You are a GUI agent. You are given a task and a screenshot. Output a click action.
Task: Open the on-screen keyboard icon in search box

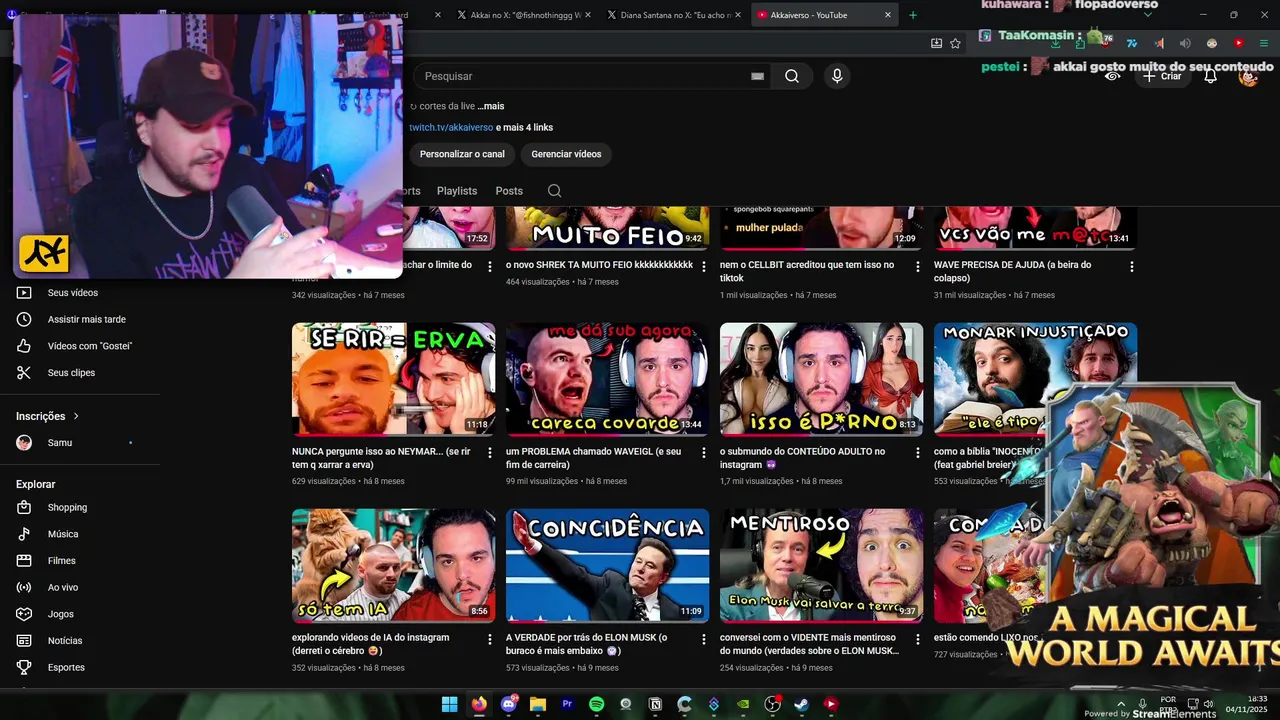(x=757, y=76)
